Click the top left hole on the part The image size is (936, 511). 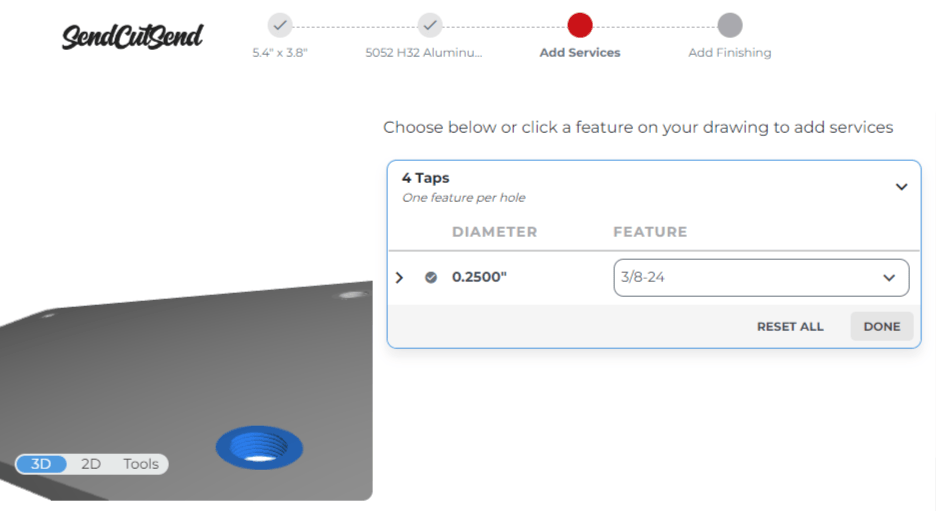click(47, 316)
